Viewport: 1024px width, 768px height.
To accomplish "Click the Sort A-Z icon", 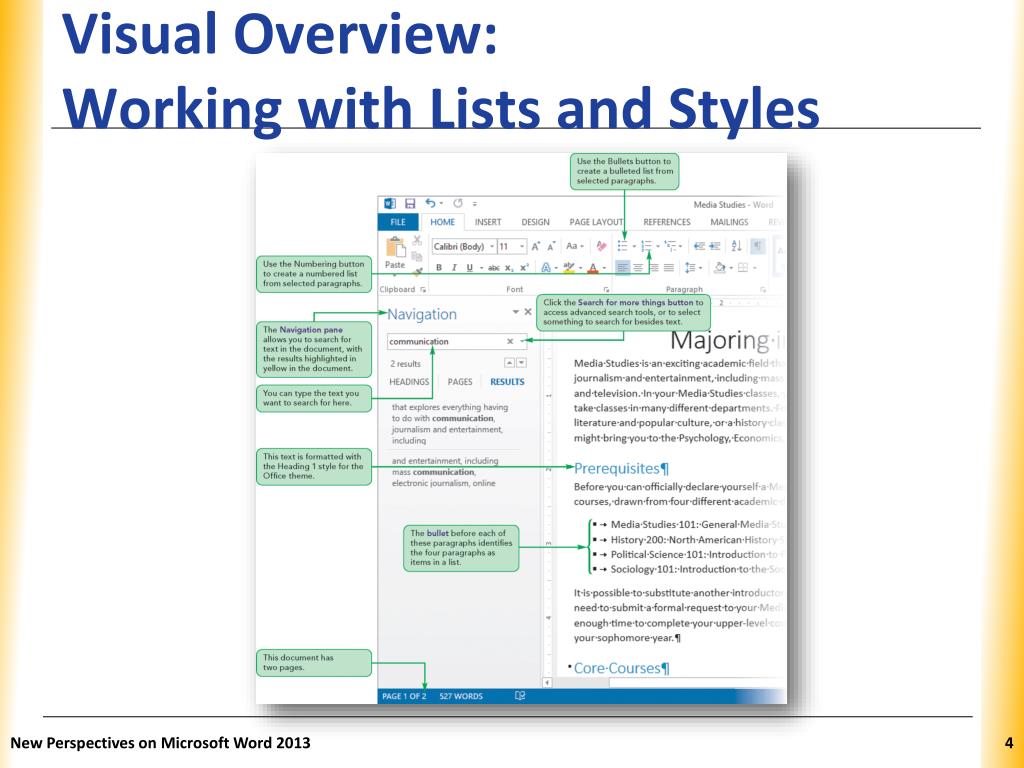I will [736, 246].
